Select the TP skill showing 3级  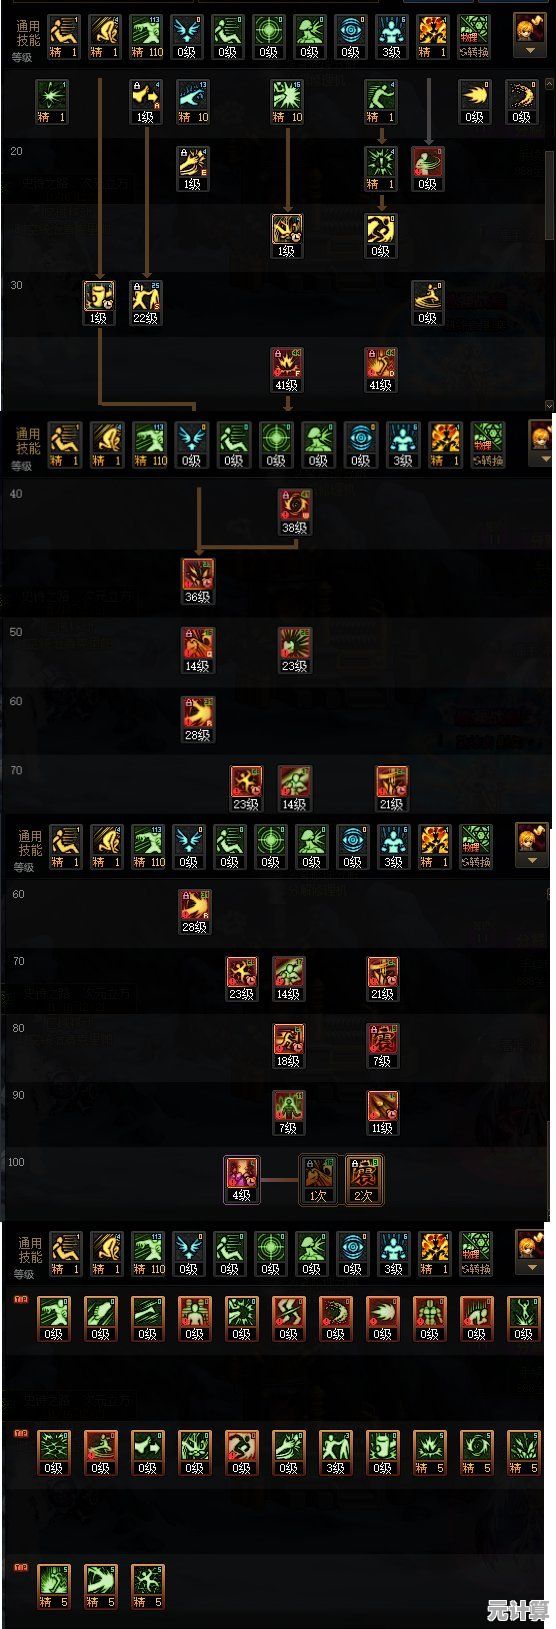tap(335, 1453)
